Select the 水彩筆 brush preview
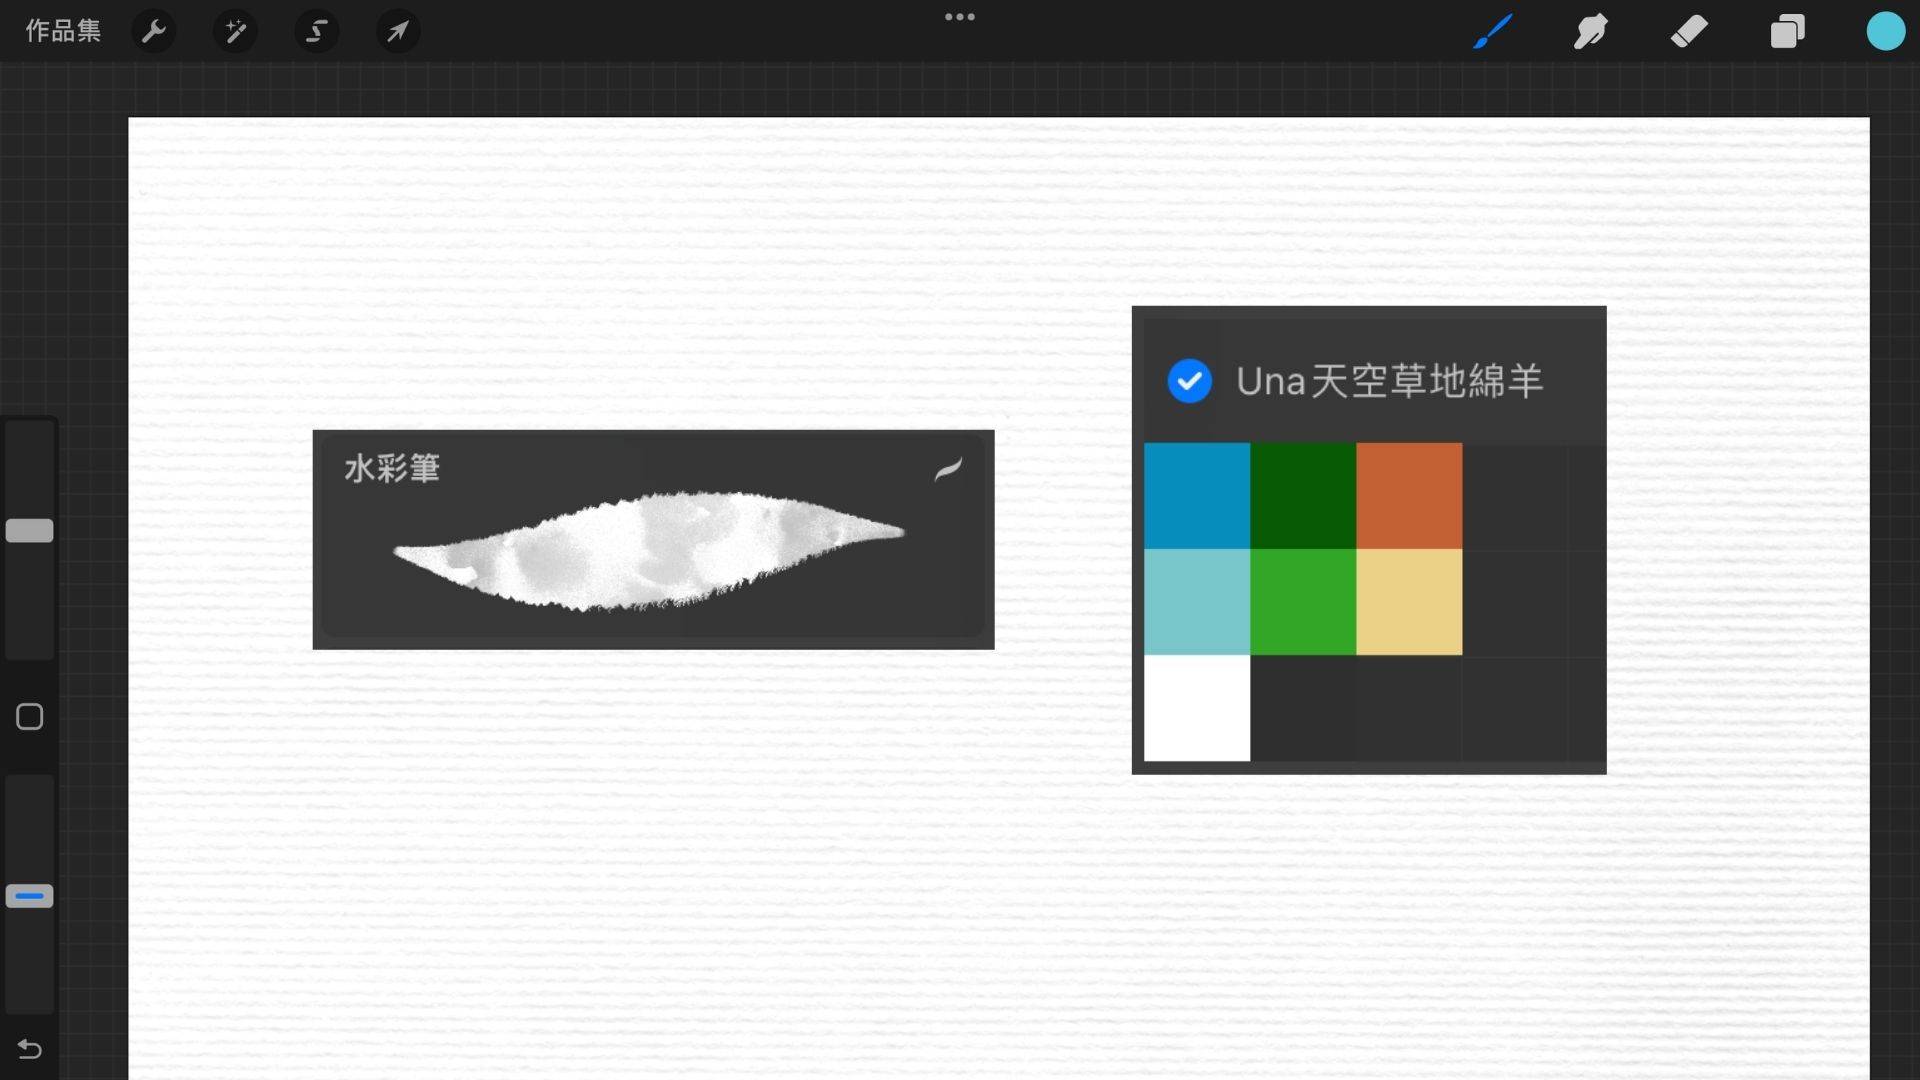The image size is (1920, 1080). pyautogui.click(x=653, y=540)
